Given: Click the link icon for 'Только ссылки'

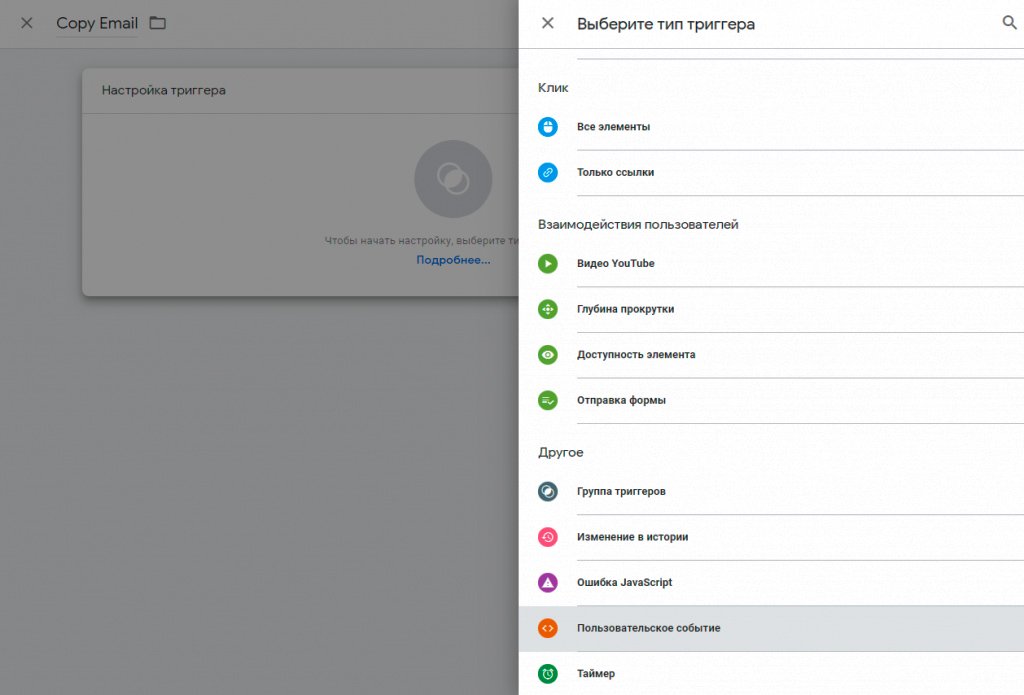Looking at the screenshot, I should click(547, 172).
